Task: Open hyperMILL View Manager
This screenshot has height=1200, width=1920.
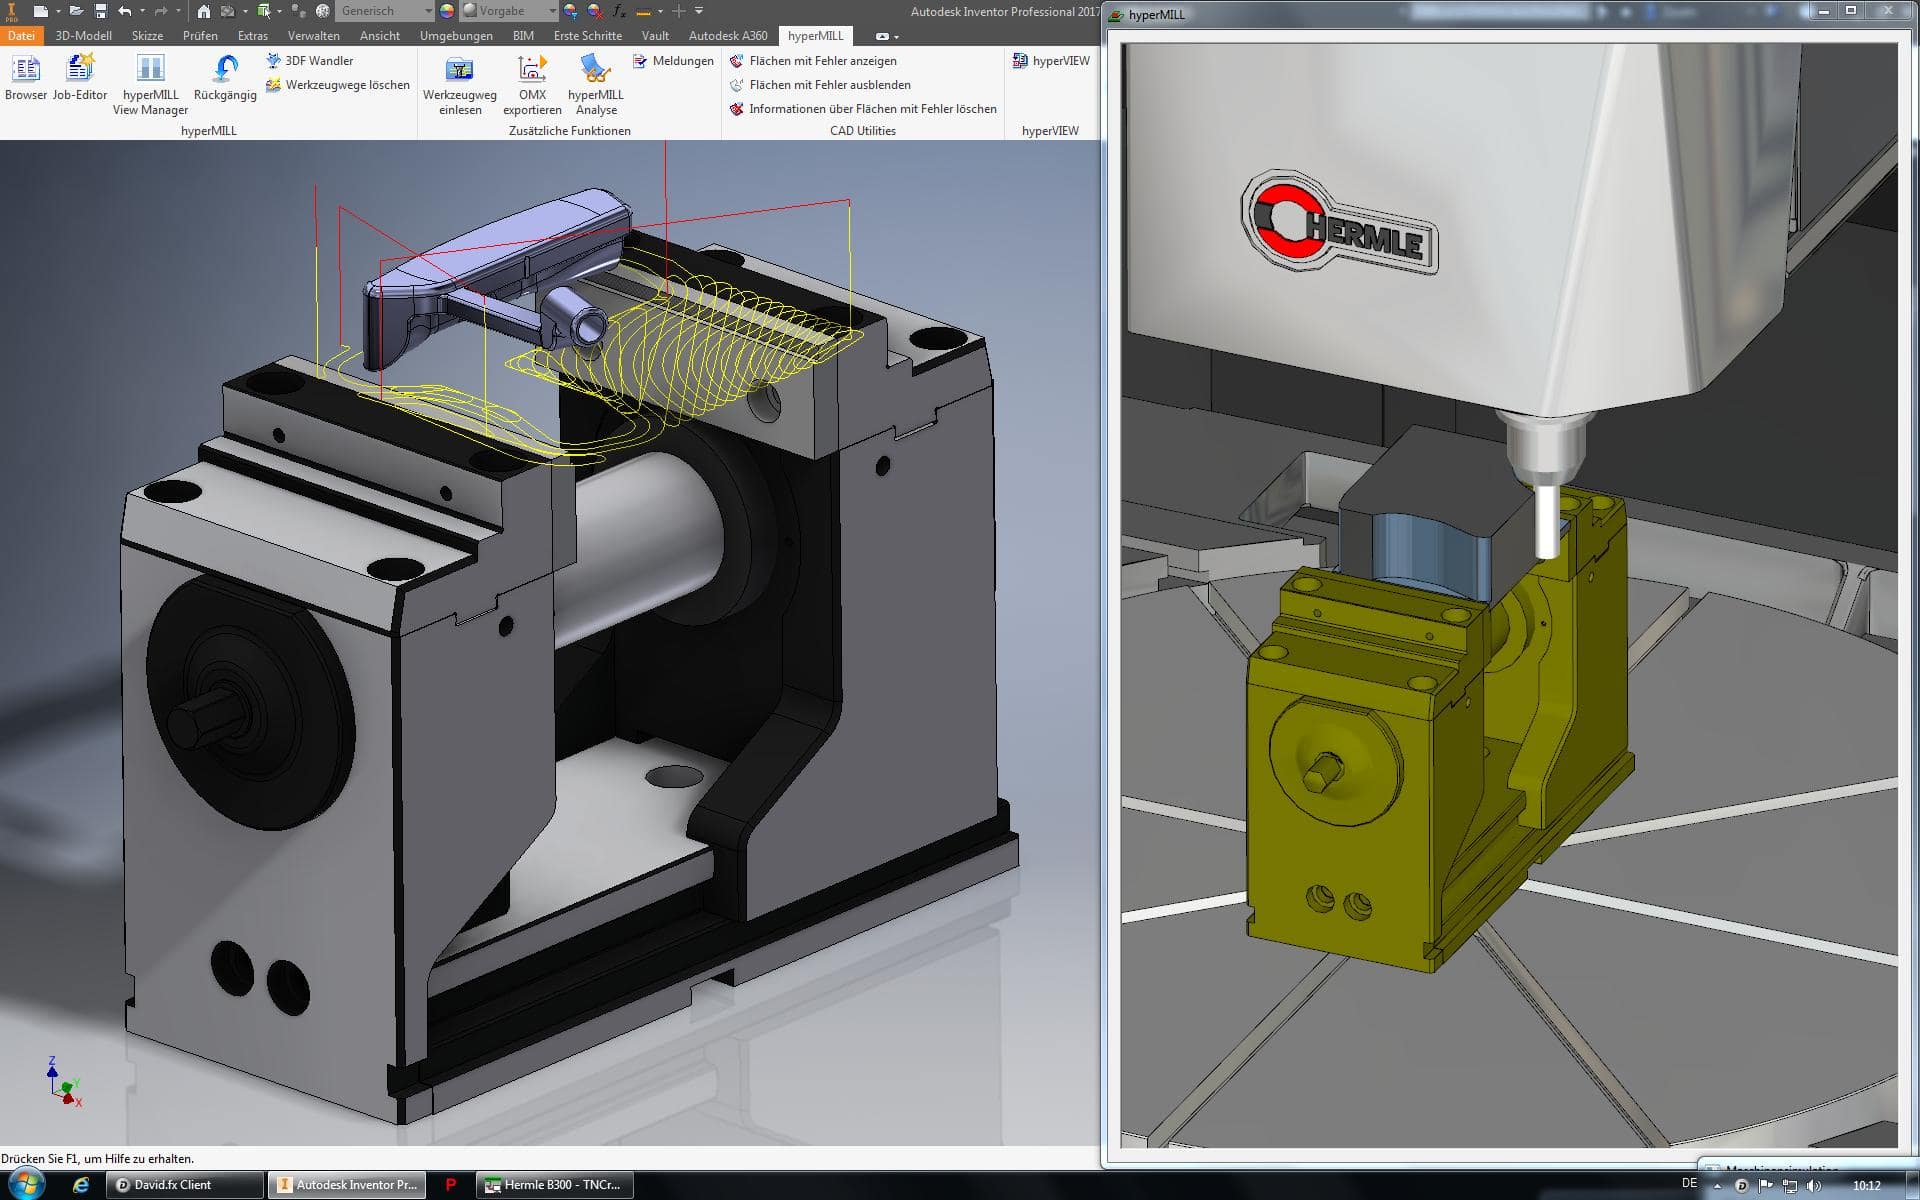Action: (x=150, y=85)
